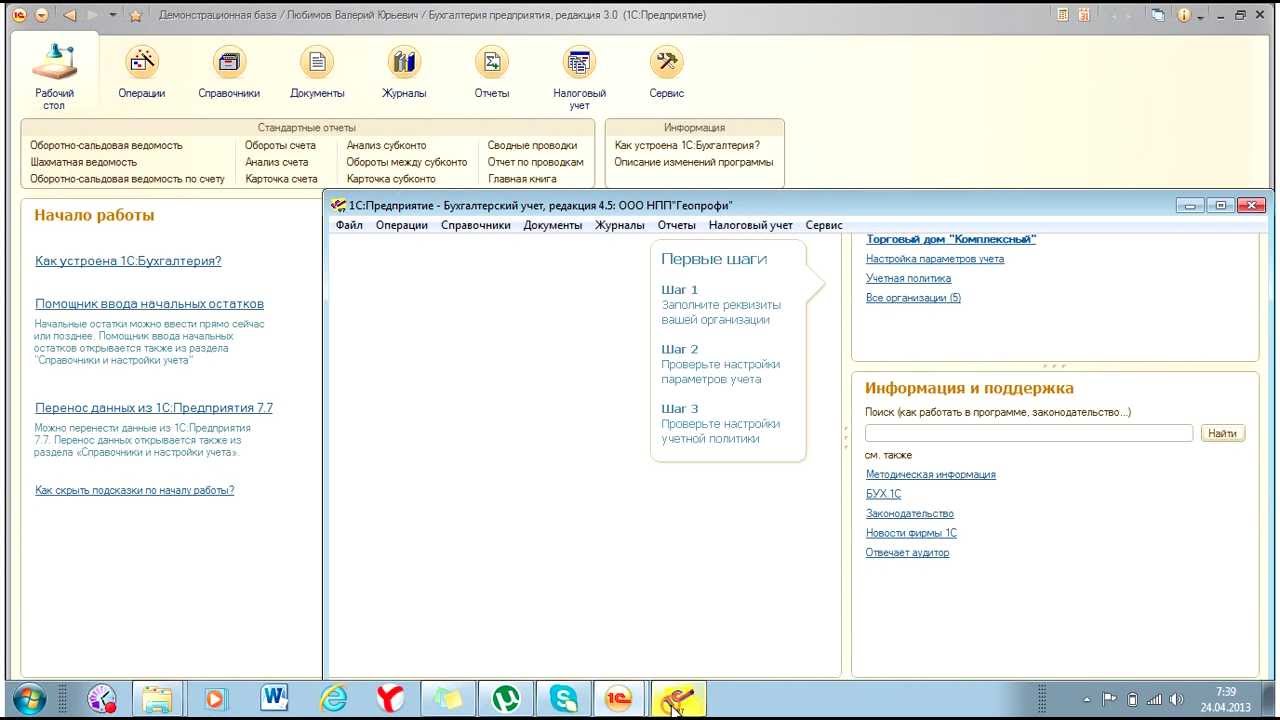
Task: Open the Операции menu in 4.5 window
Action: [402, 225]
